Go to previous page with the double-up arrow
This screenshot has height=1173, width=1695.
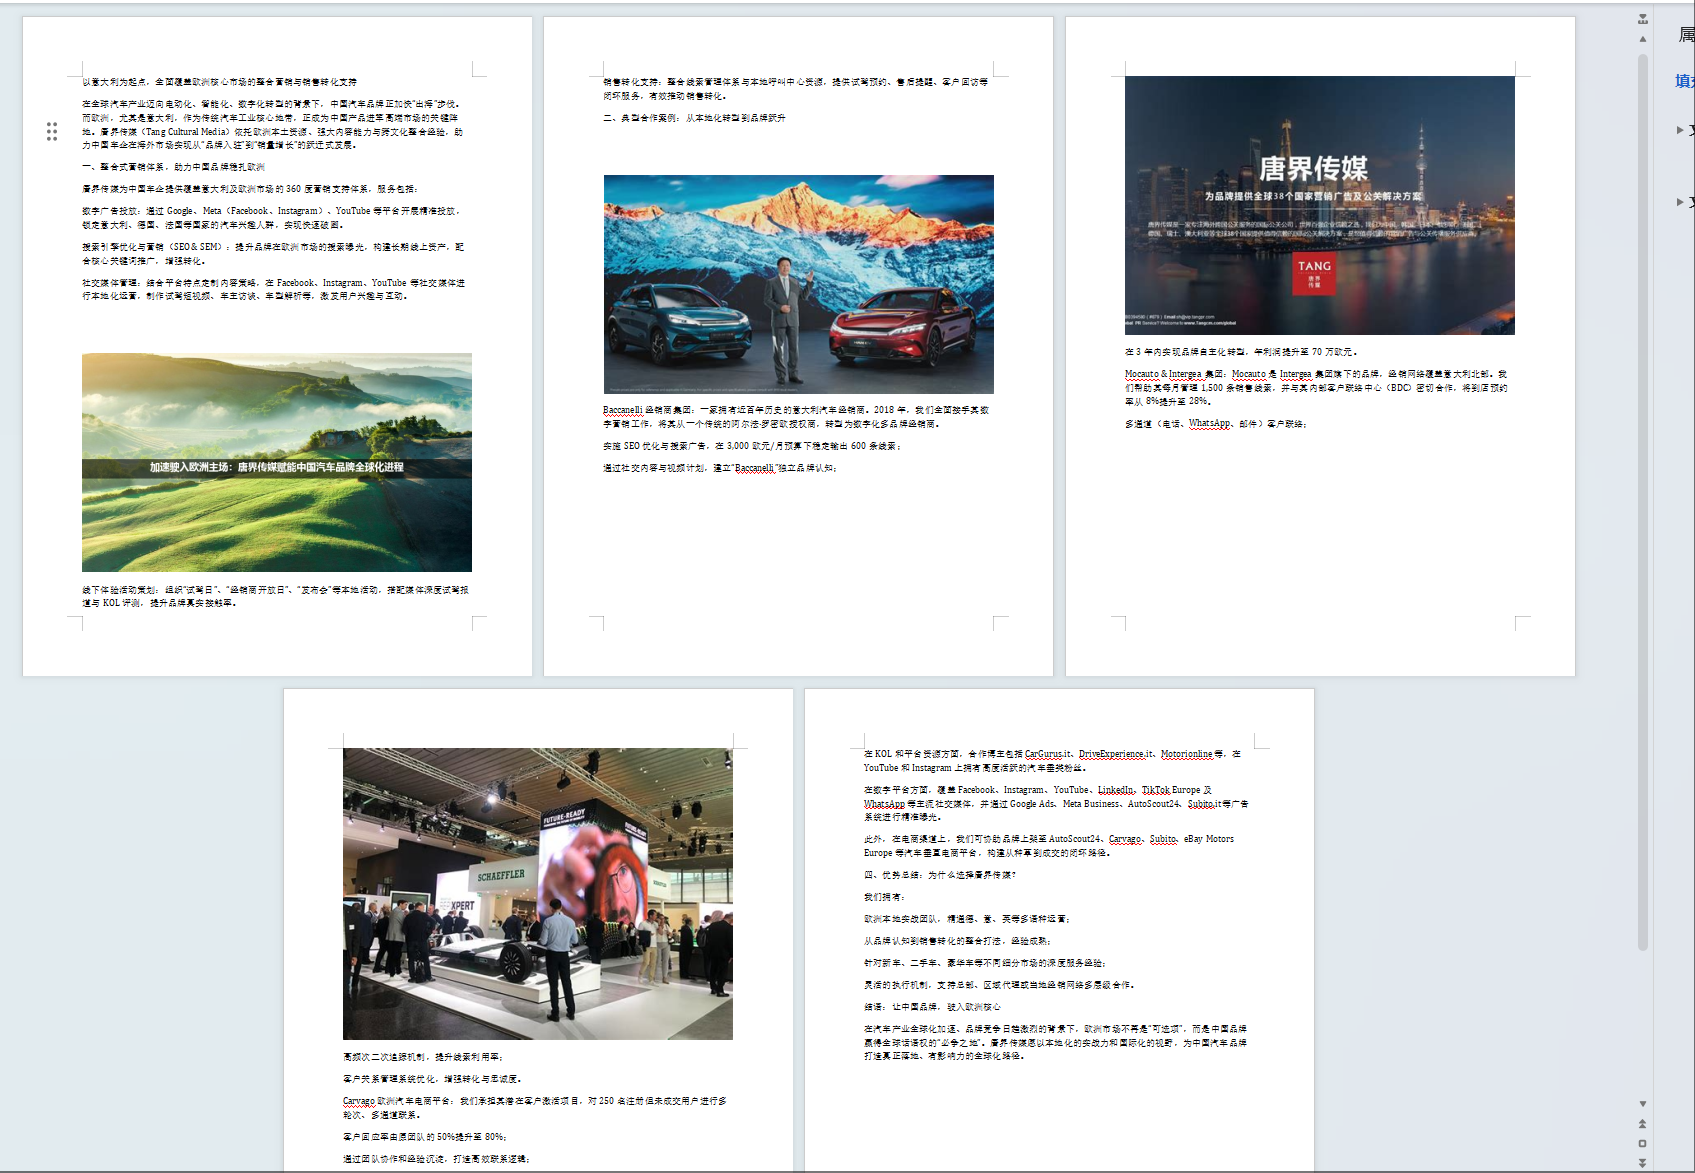click(1642, 1124)
